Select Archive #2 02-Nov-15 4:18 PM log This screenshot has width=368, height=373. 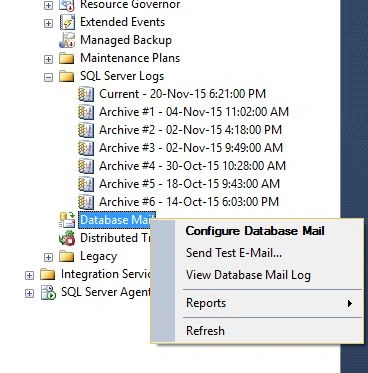pos(190,130)
